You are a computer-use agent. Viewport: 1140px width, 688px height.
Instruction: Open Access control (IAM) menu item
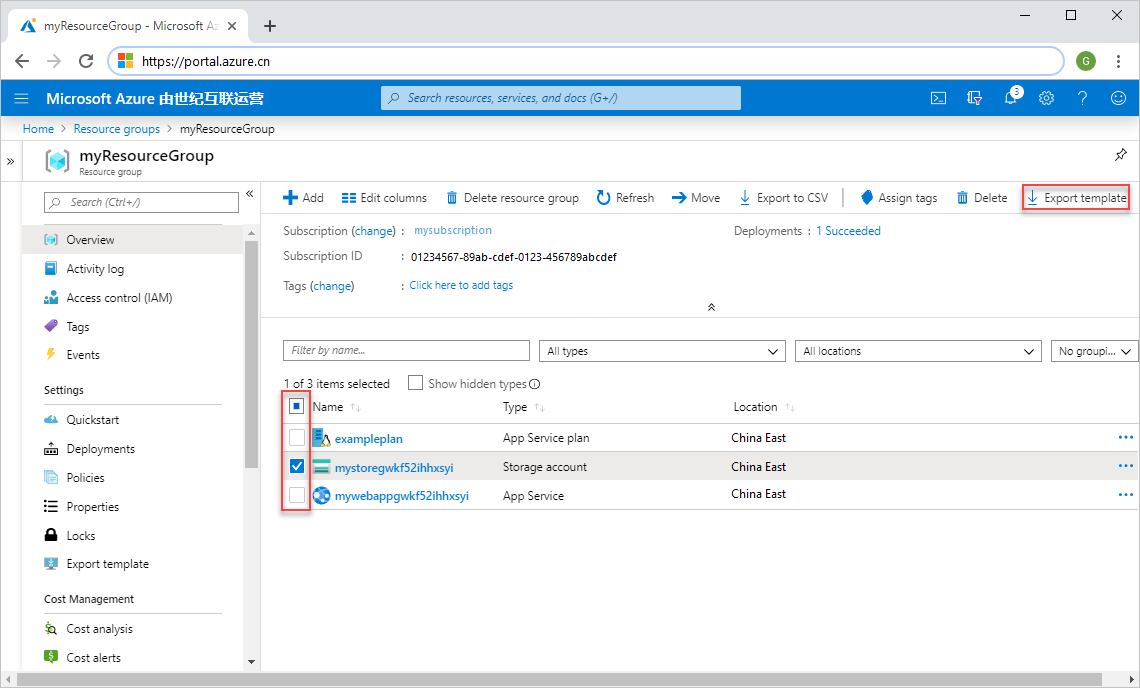coord(119,298)
